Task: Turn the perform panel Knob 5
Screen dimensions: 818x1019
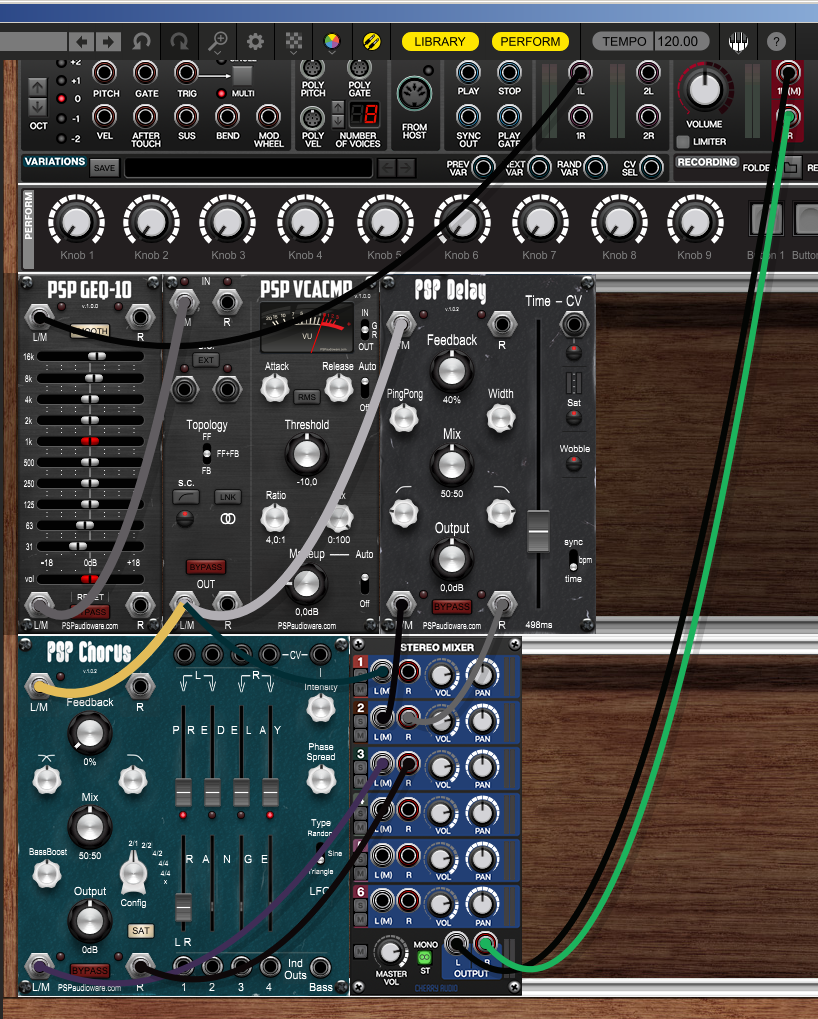Action: pos(384,222)
